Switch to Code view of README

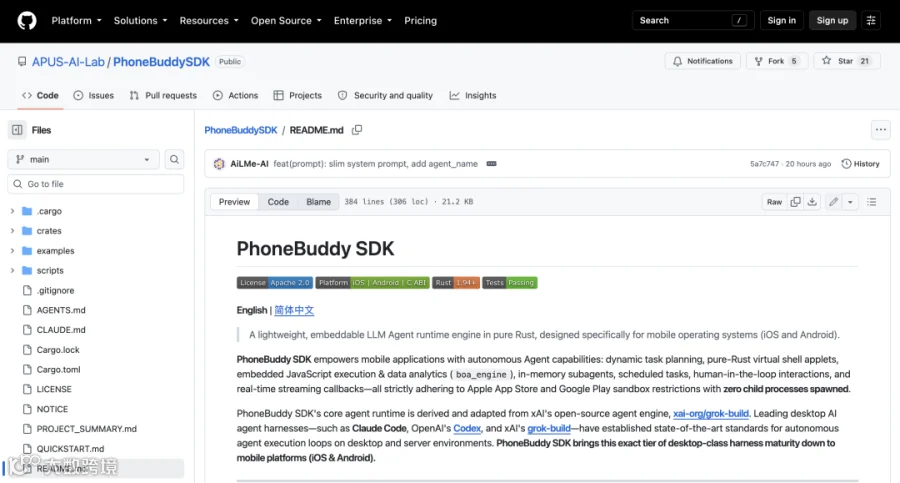pos(278,202)
